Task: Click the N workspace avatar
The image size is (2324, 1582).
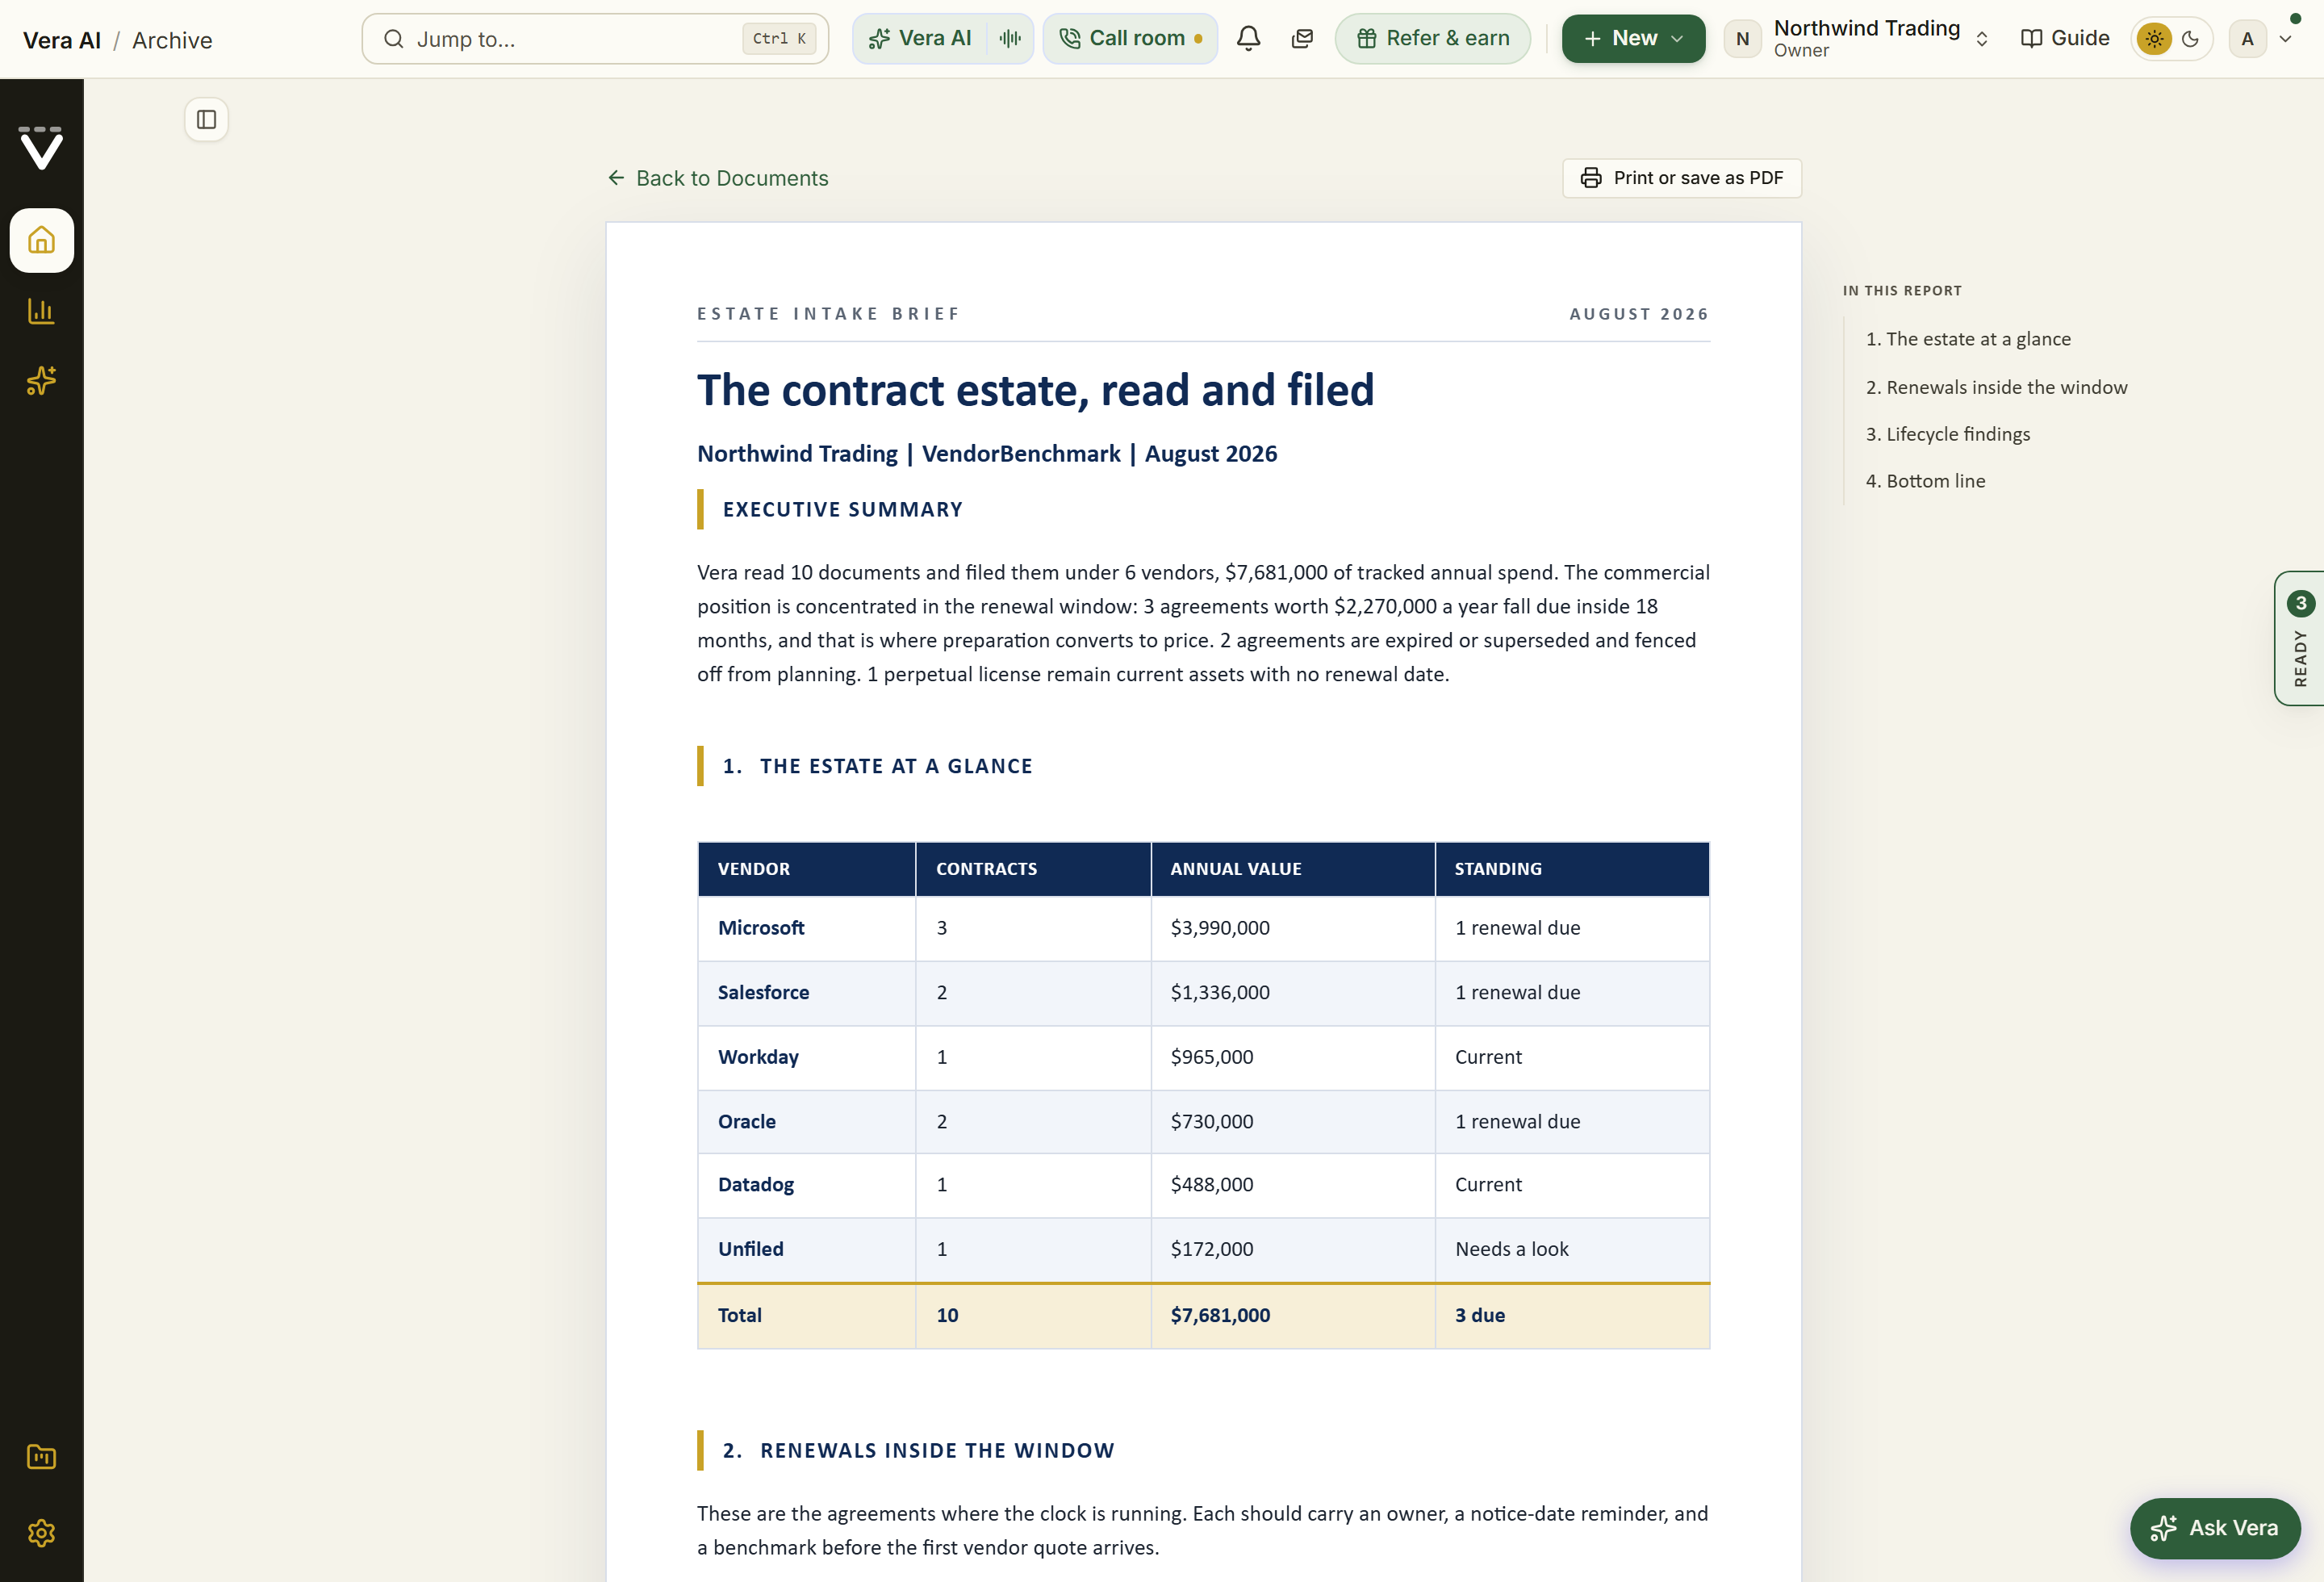Action: point(1742,39)
